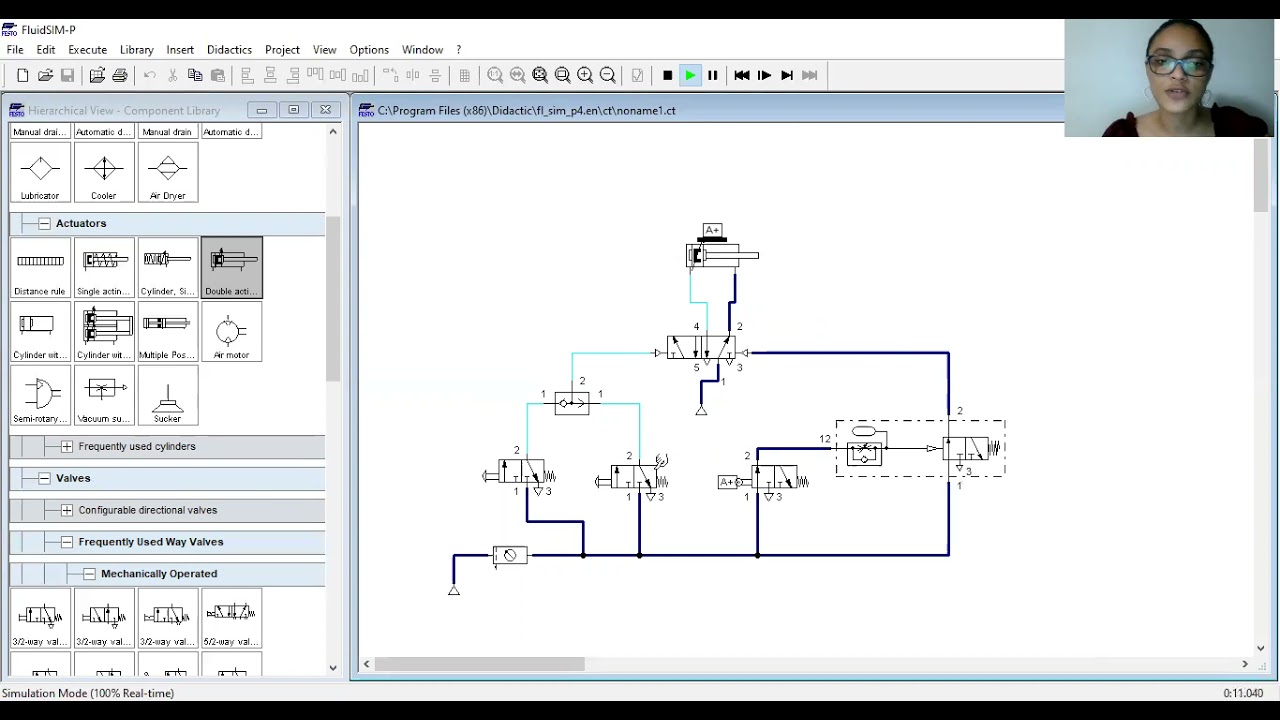1280x720 pixels.
Task: Select the Multiple Position cylinder component
Action: coord(167,331)
